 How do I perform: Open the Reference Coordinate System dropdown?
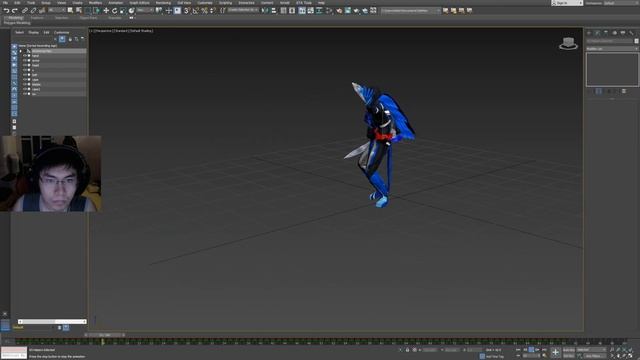pos(145,10)
